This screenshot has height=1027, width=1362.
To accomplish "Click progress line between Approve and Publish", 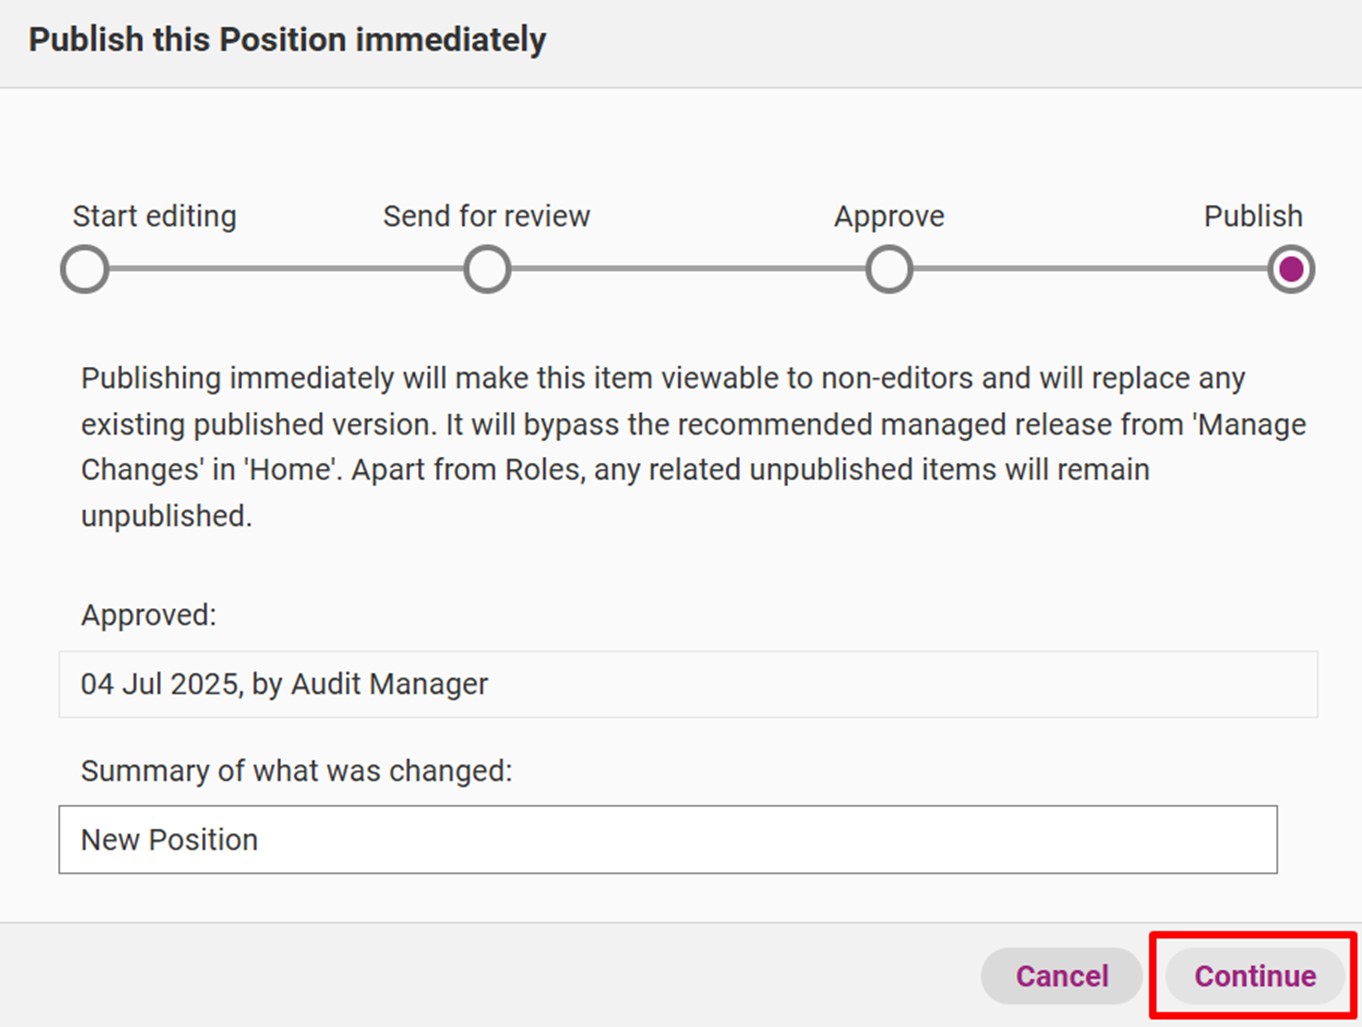I will pos(1090,269).
